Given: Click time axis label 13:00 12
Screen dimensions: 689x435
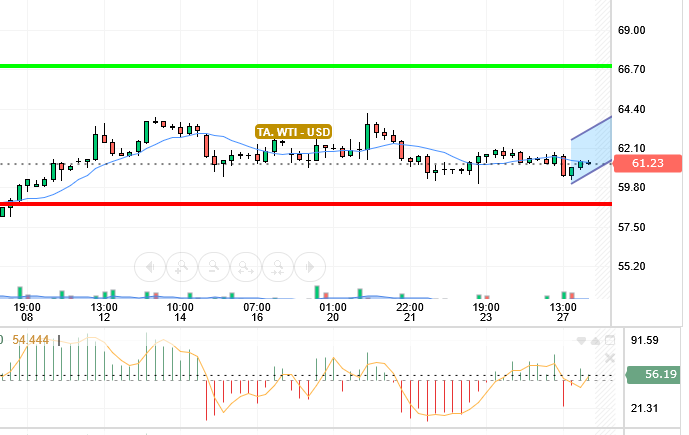Looking at the screenshot, I should (x=104, y=312).
